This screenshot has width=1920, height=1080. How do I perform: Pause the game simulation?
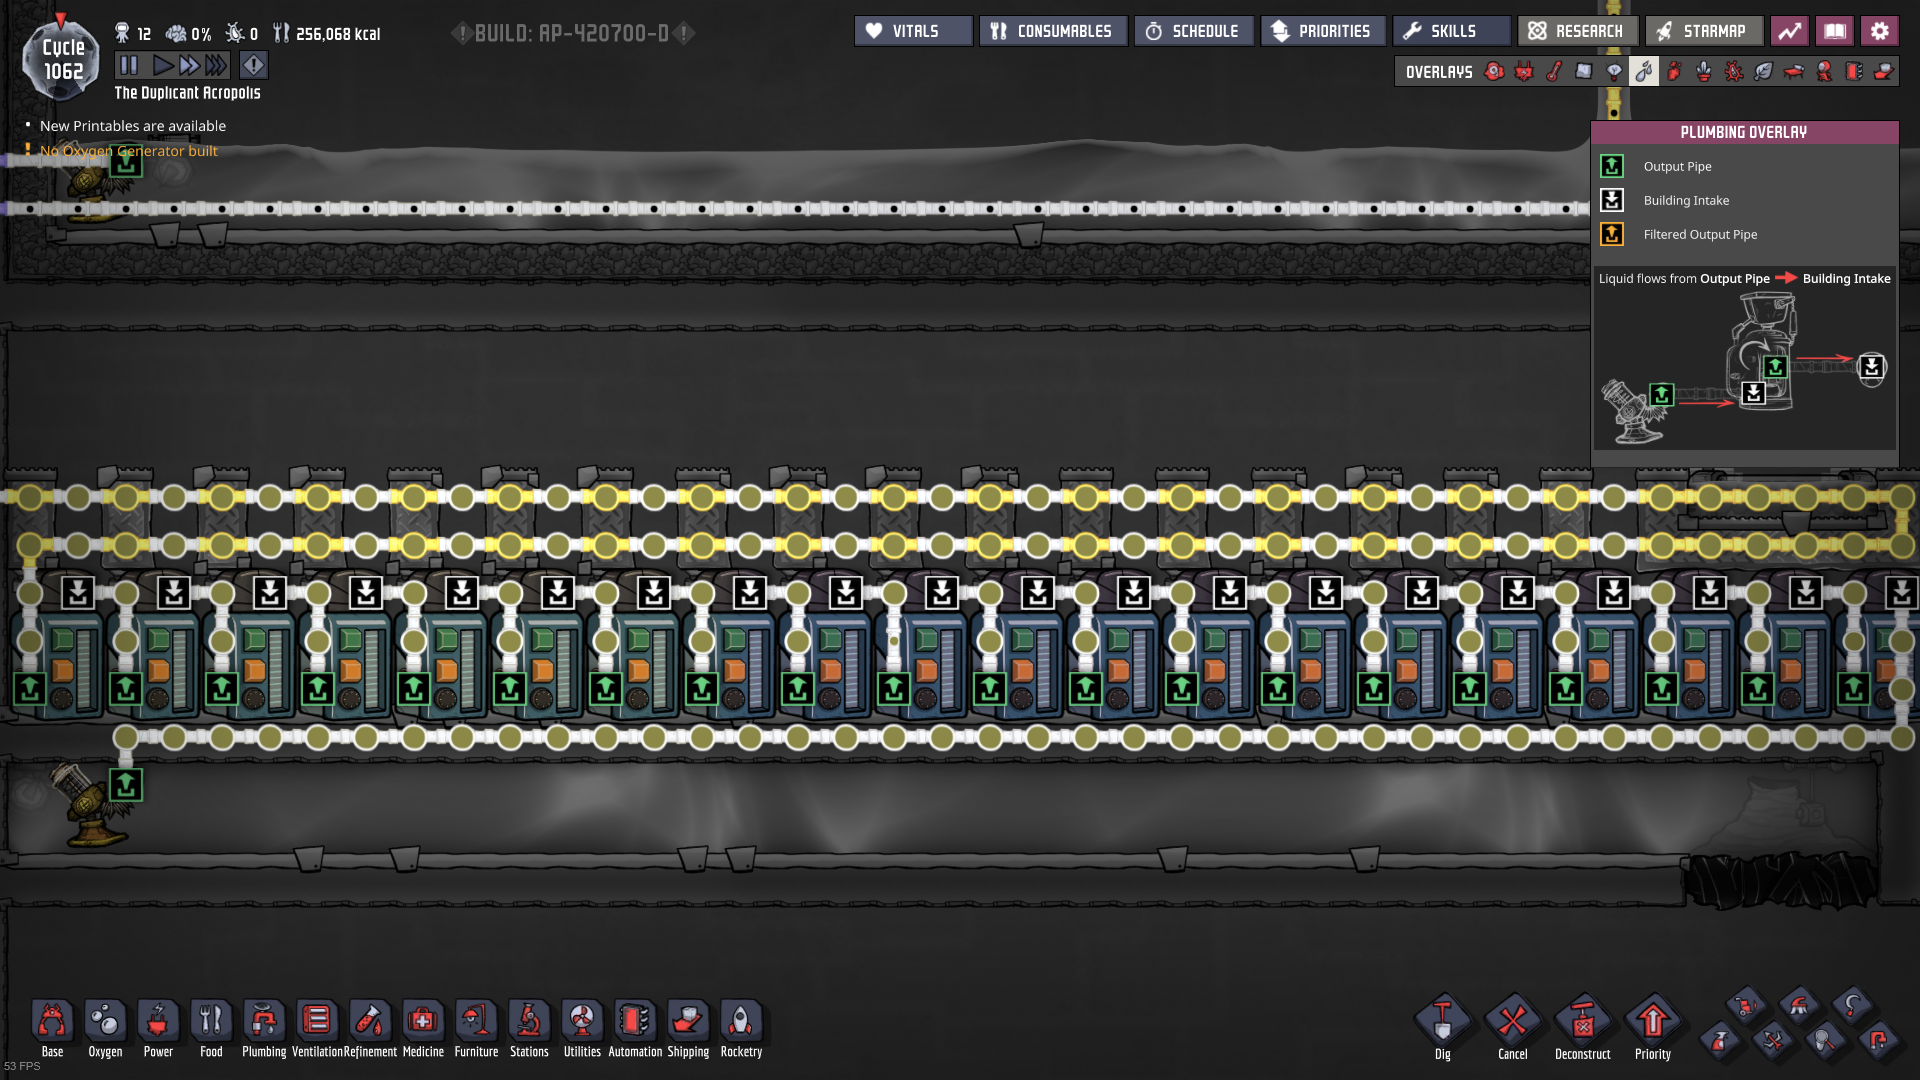129,65
